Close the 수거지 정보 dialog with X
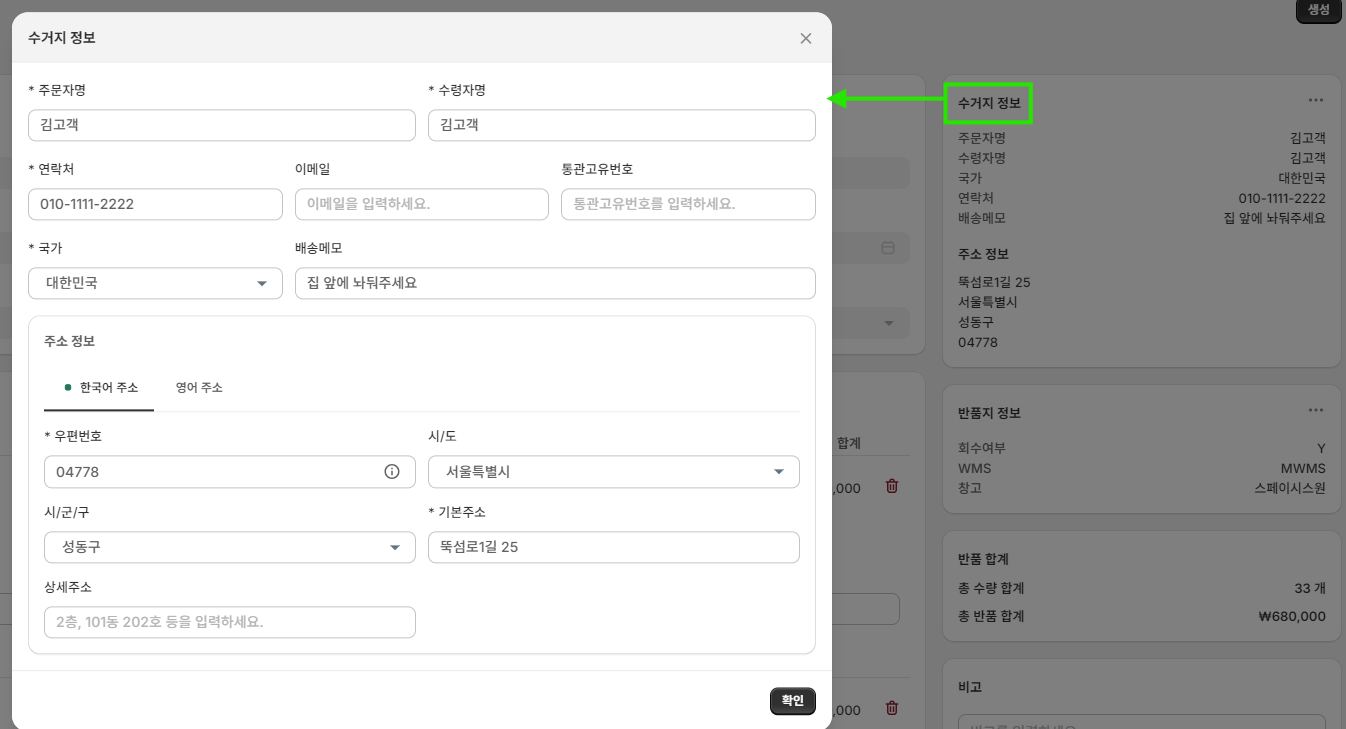Image resolution: width=1346 pixels, height=729 pixels. [806, 39]
